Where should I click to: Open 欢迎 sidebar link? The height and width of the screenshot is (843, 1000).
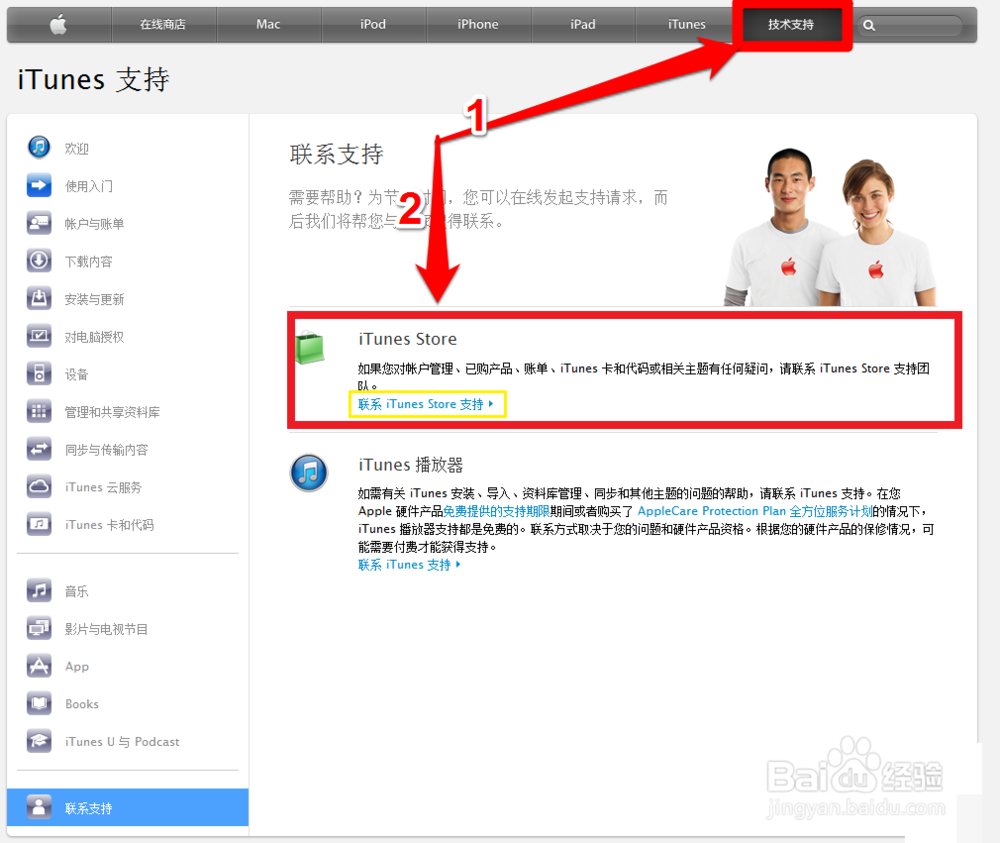tap(77, 149)
